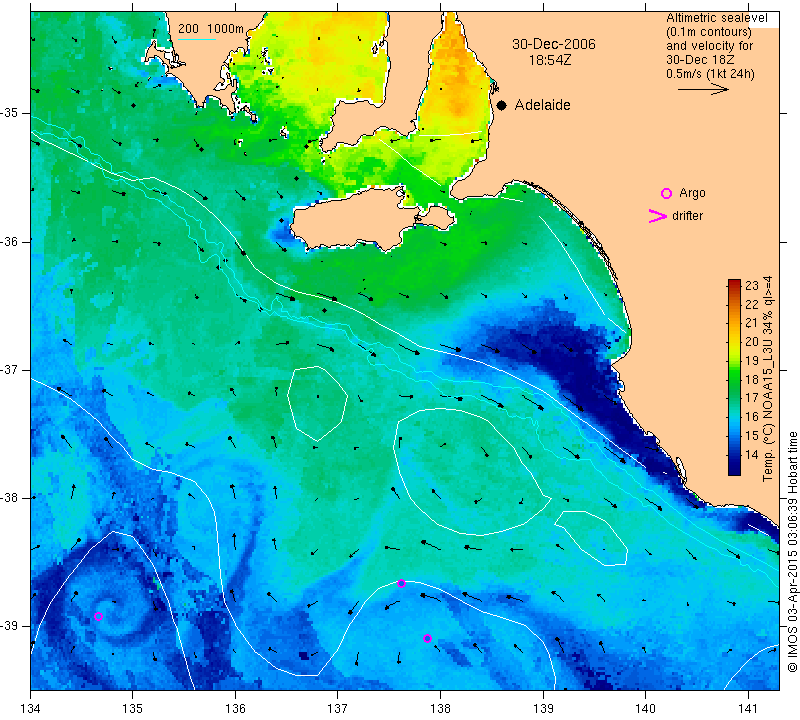
Task: Click the 14 value on the temperature scale
Action: click(752, 455)
